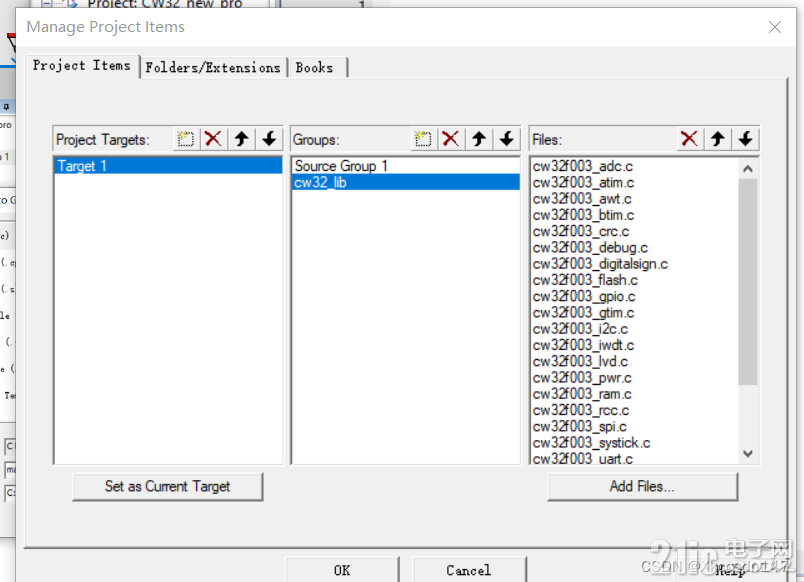This screenshot has height=582, width=804.
Task: Move project target down
Action: click(269, 139)
